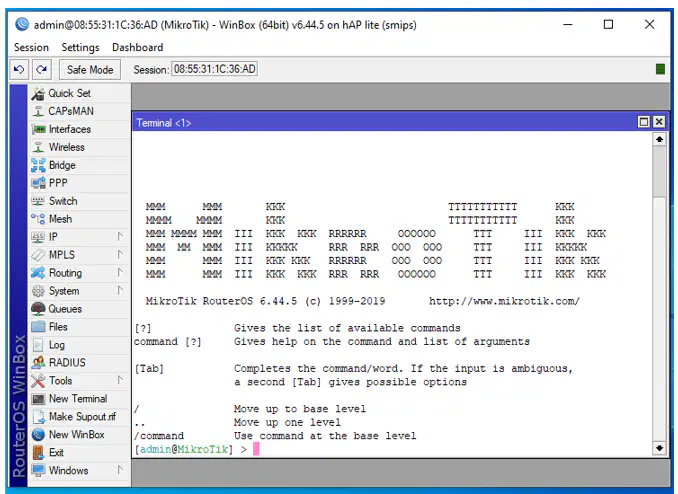Click the Queues icon
Image resolution: width=678 pixels, height=494 pixels.
click(x=38, y=309)
